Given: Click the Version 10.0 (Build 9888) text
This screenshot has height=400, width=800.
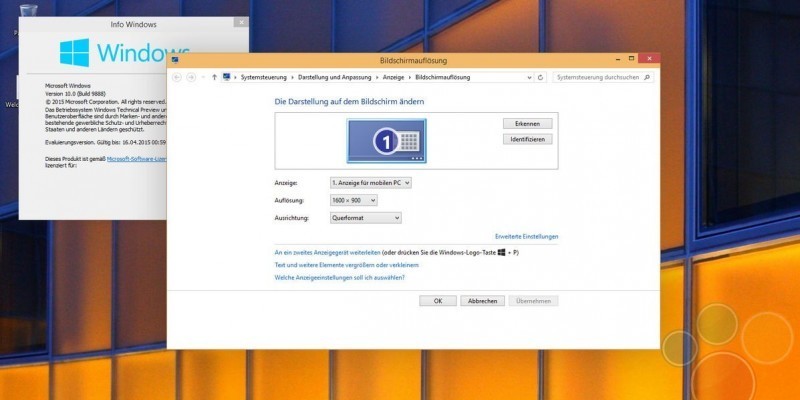Looking at the screenshot, I should [x=75, y=93].
